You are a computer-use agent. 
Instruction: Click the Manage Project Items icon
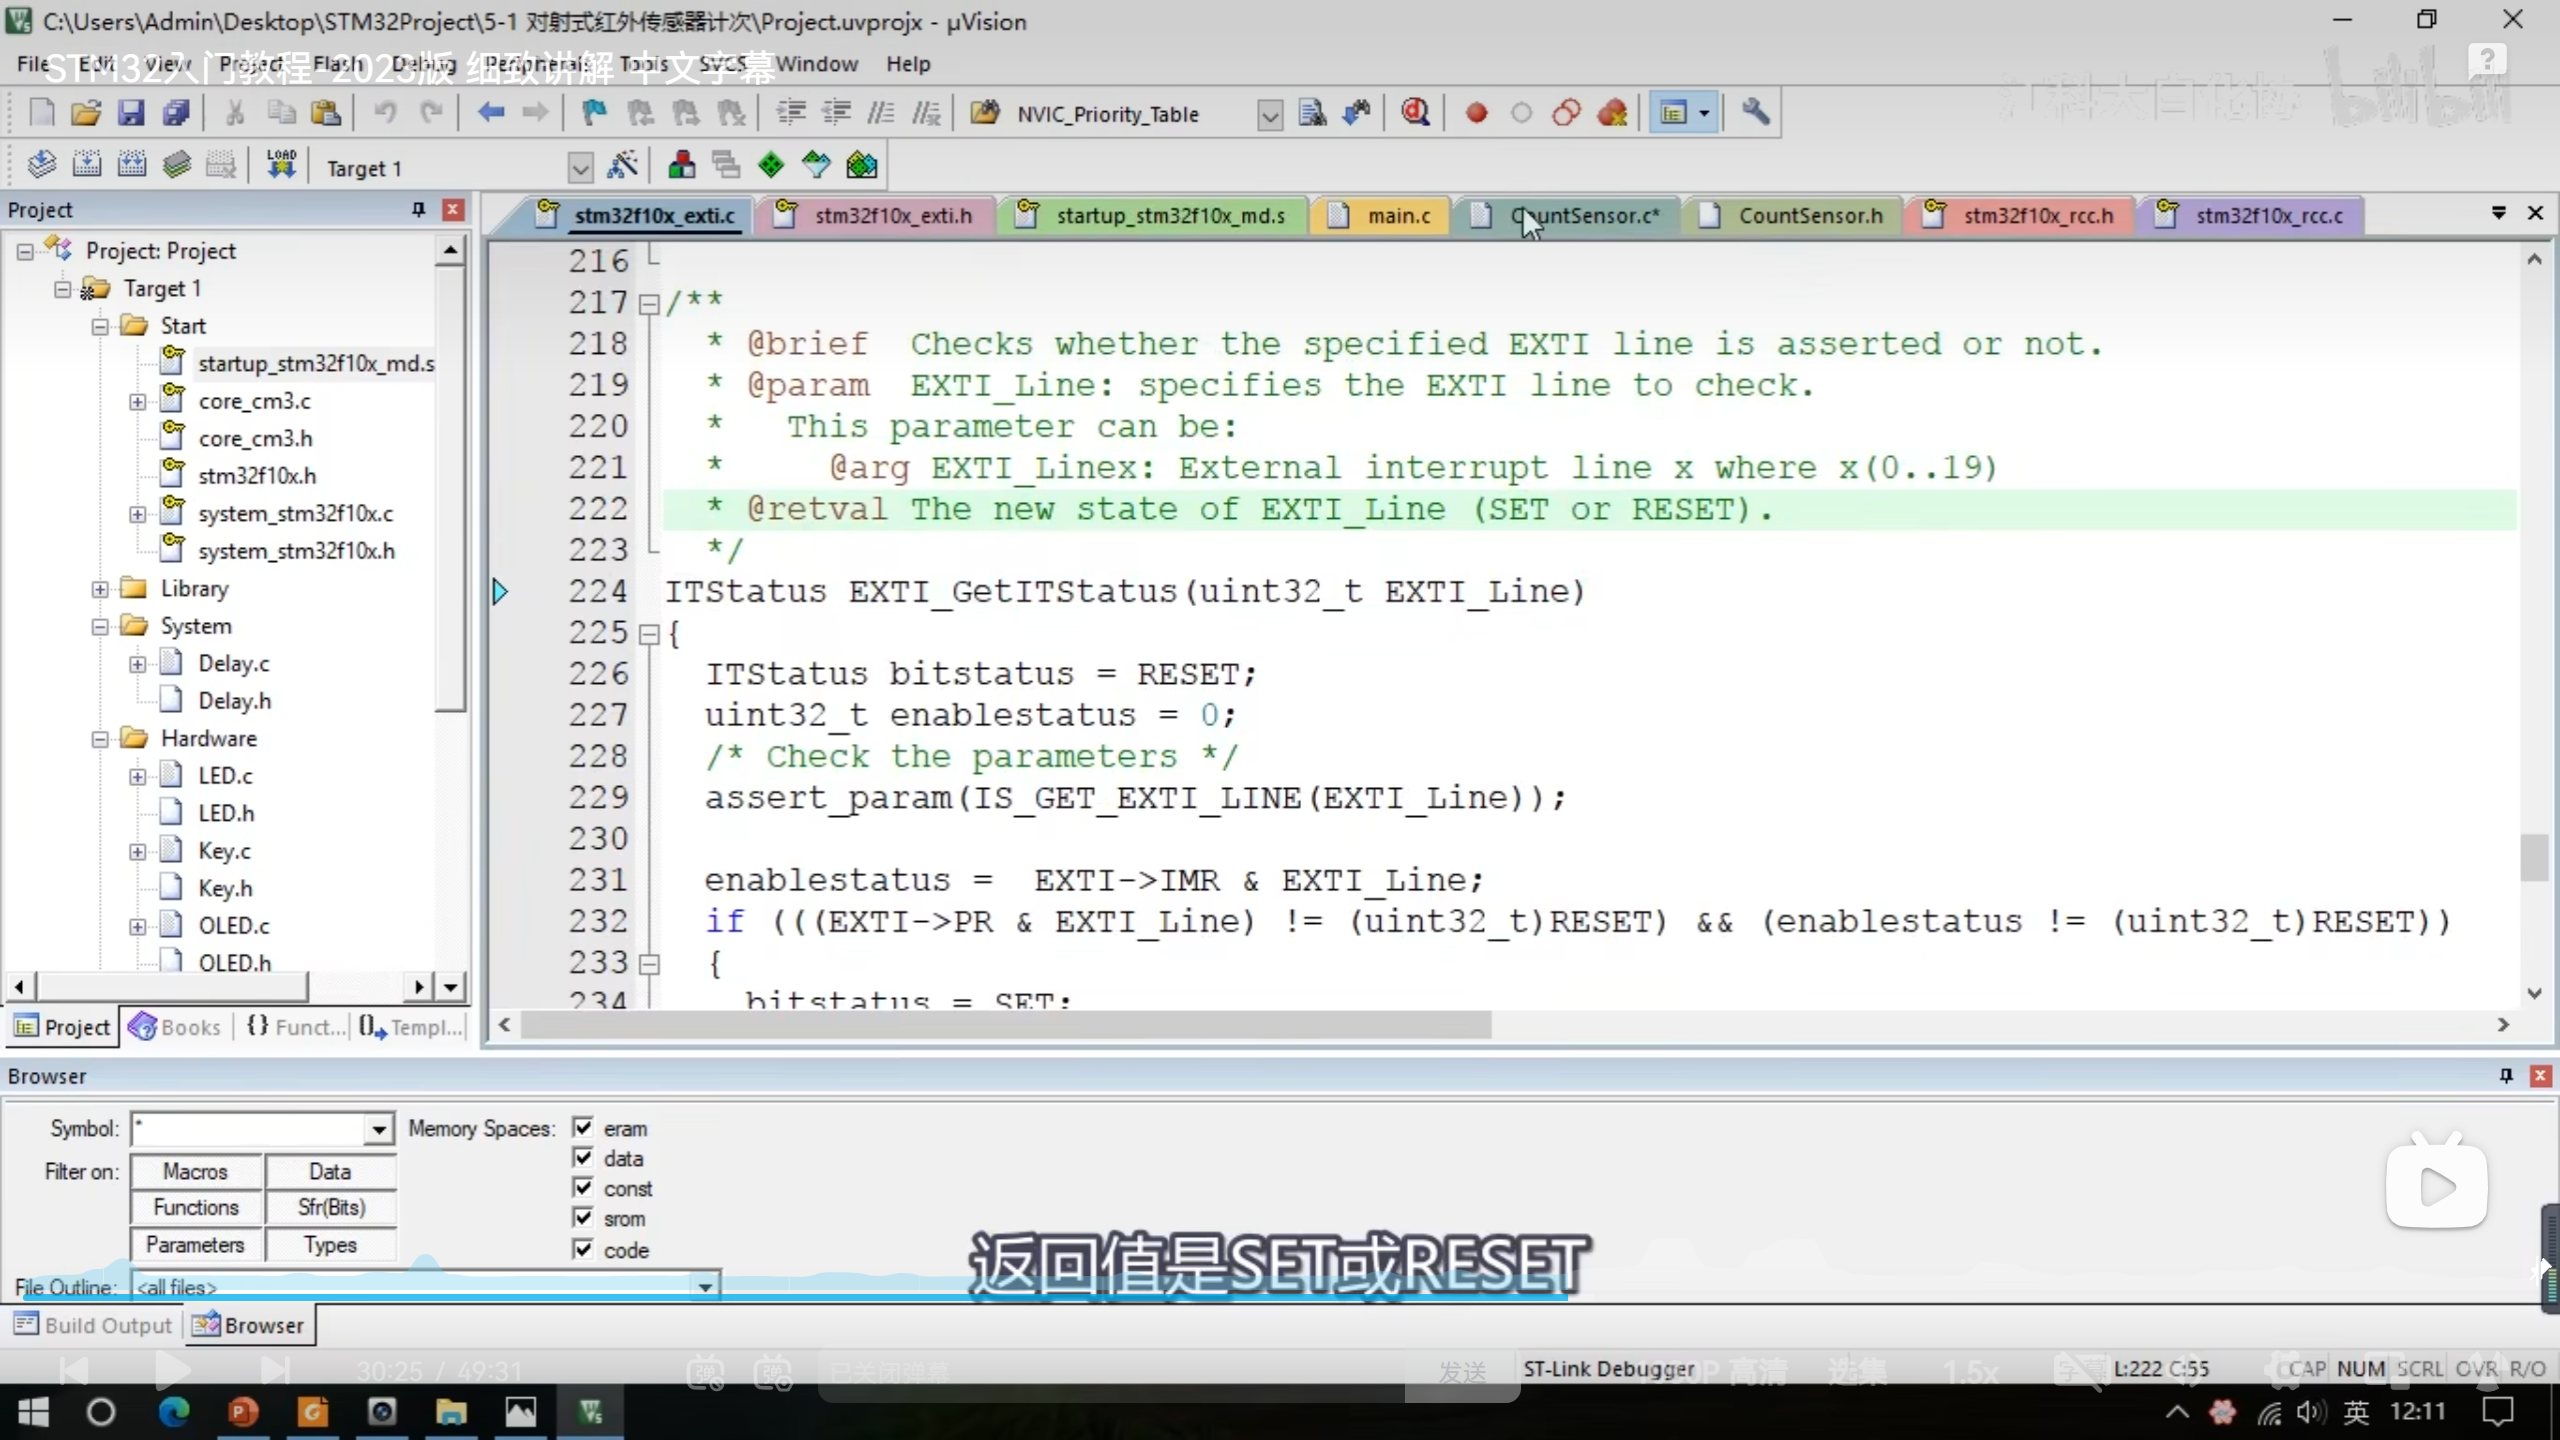681,166
